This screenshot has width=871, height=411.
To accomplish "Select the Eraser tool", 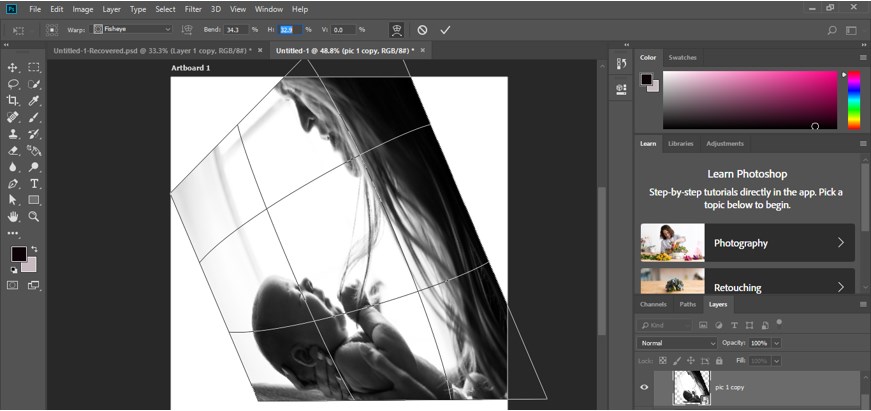I will click(x=12, y=151).
